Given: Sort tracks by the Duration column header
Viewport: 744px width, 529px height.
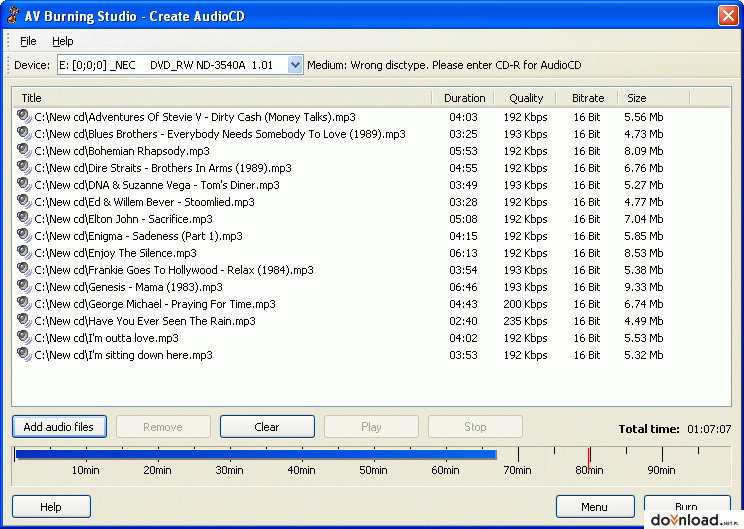Looking at the screenshot, I should (x=464, y=98).
